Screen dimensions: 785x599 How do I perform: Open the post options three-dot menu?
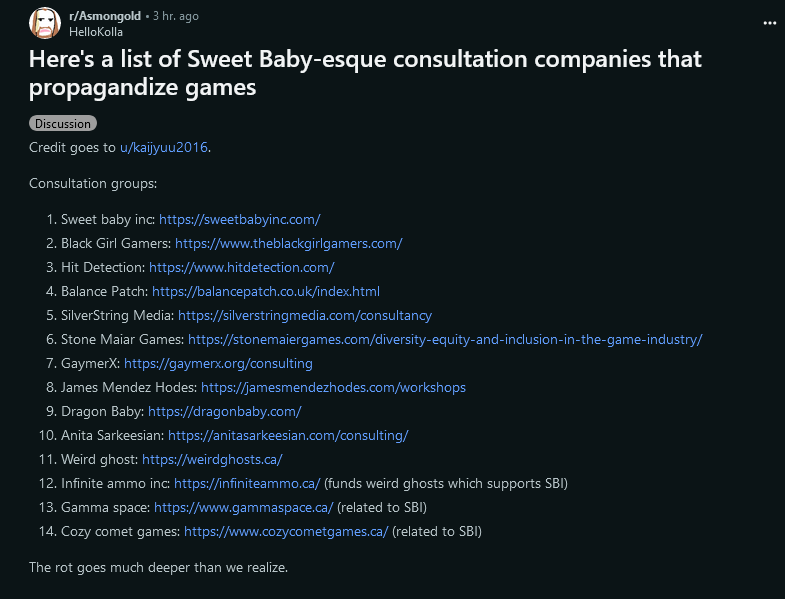pos(769,23)
